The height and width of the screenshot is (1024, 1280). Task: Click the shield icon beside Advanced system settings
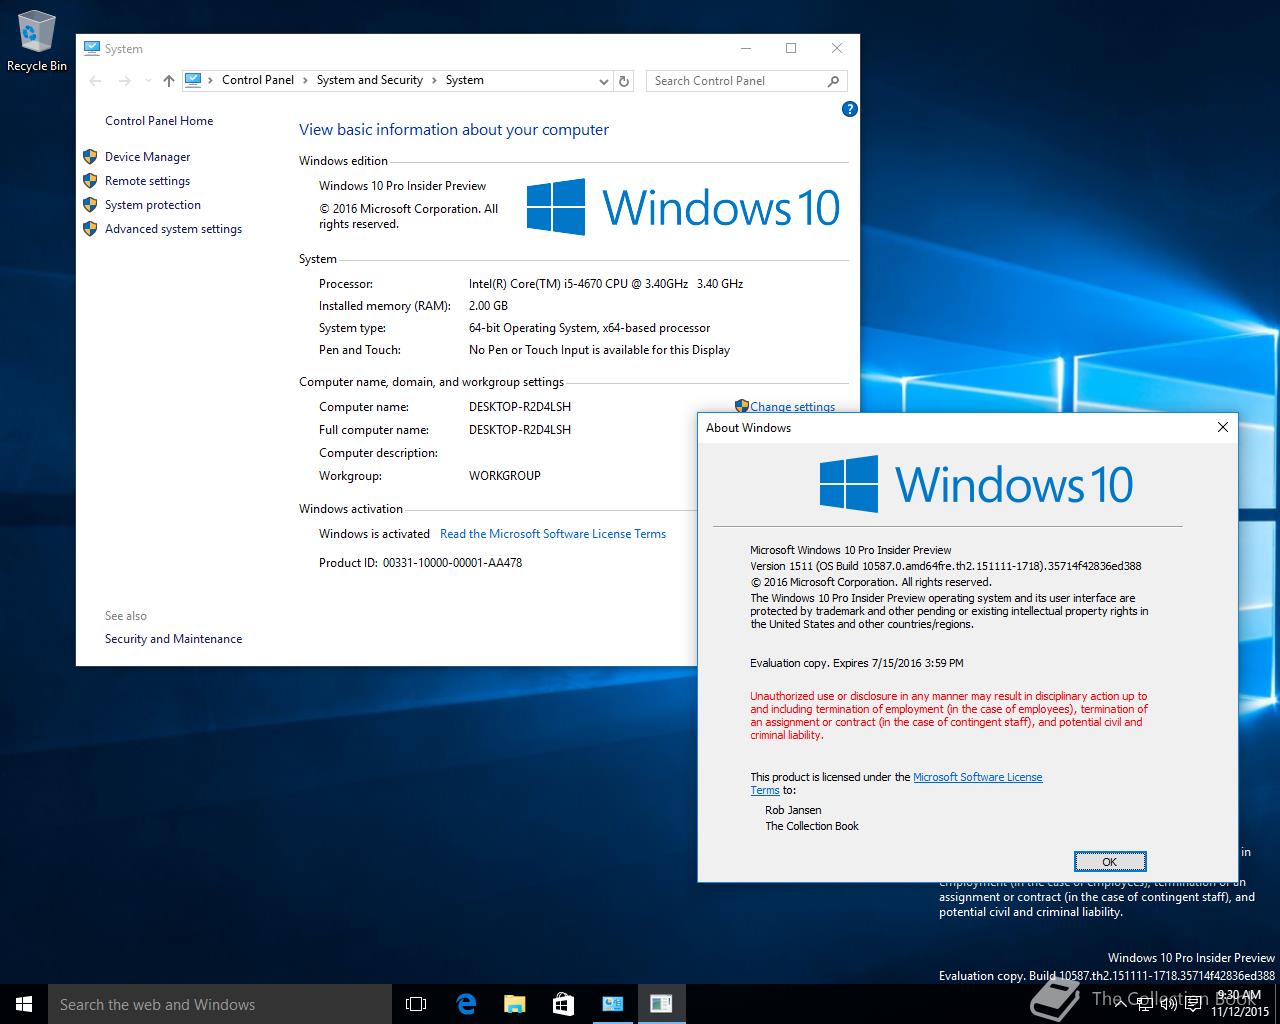point(90,229)
